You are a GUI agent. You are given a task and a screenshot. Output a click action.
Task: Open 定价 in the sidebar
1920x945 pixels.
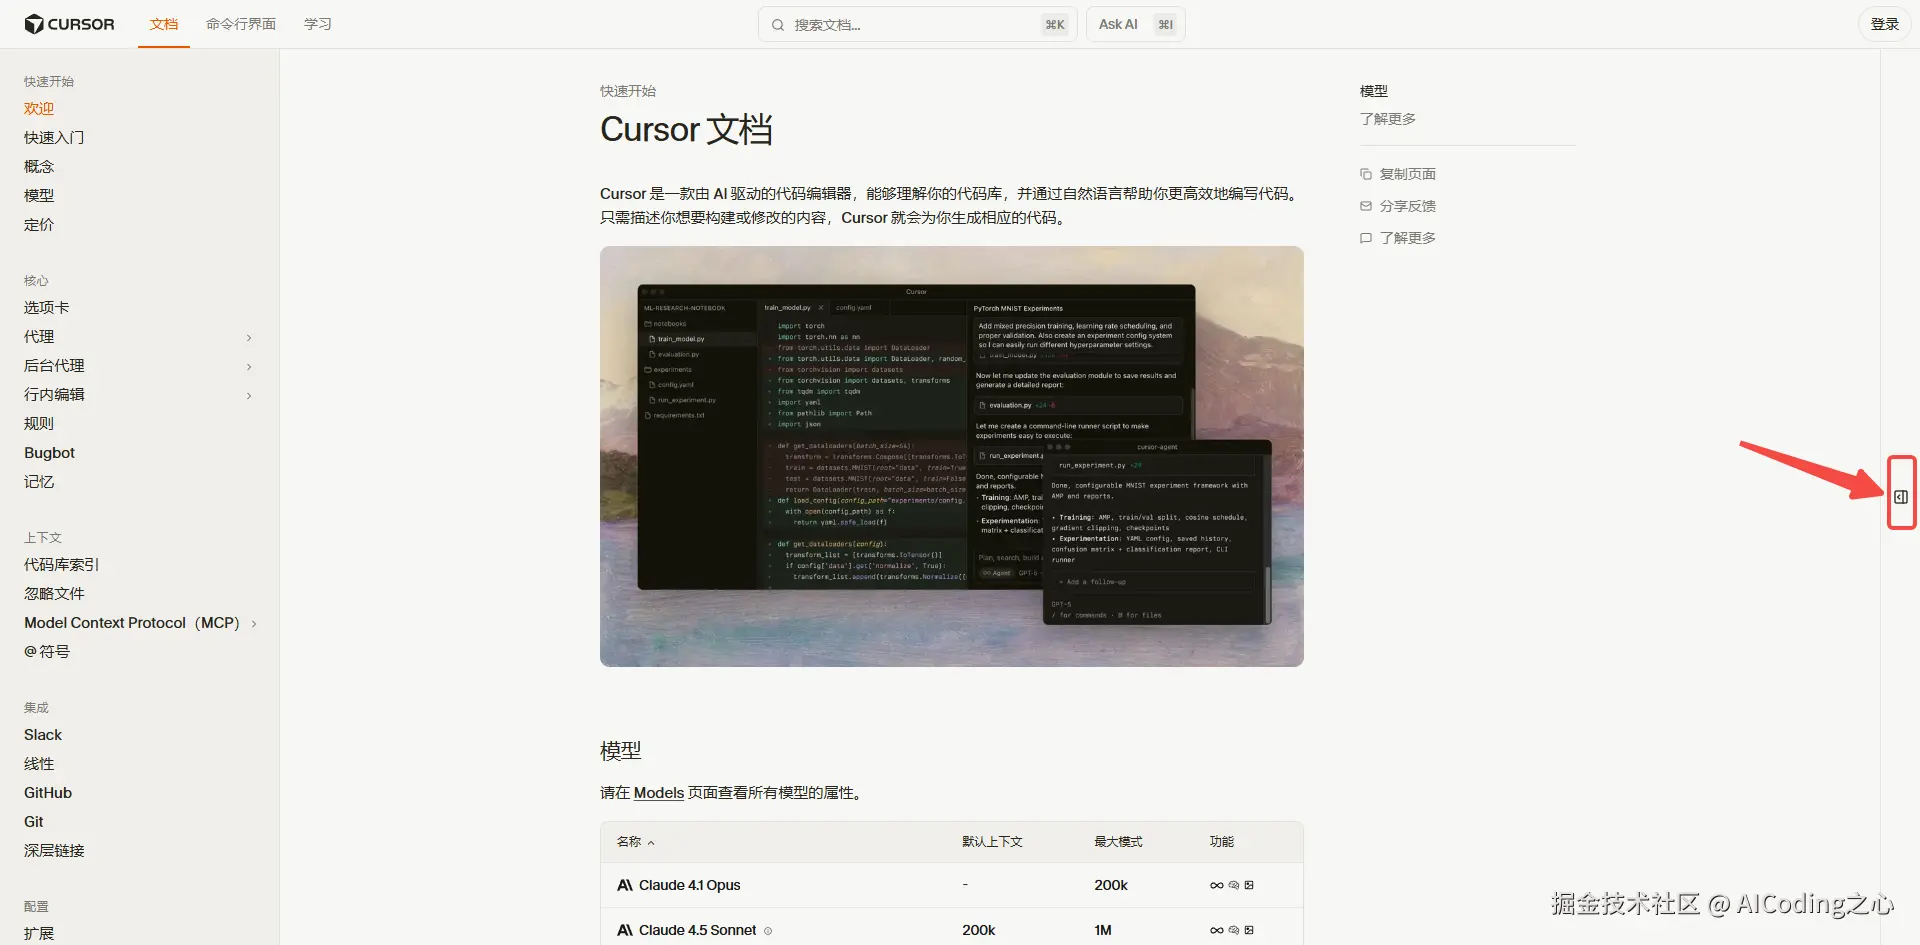coord(39,225)
